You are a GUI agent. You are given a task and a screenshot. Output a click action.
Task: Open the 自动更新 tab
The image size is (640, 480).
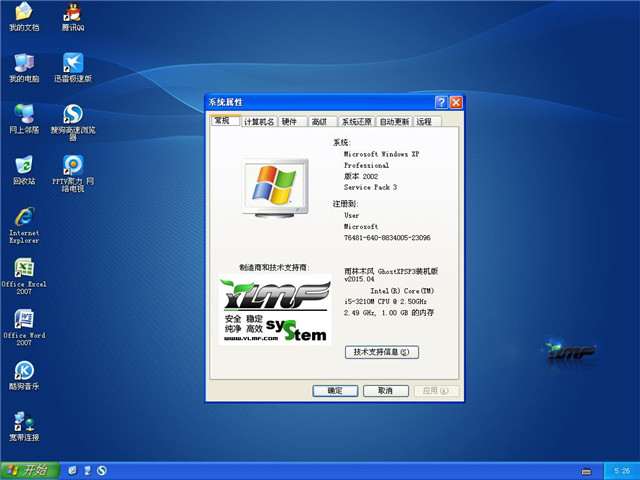(x=394, y=122)
